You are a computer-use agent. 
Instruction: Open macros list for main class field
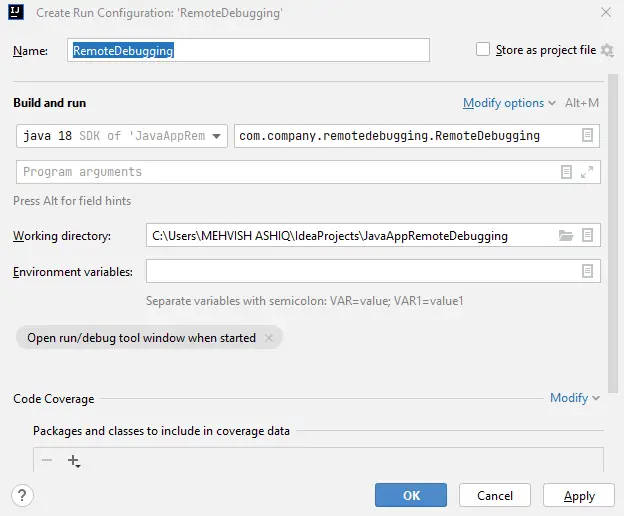pos(587,135)
